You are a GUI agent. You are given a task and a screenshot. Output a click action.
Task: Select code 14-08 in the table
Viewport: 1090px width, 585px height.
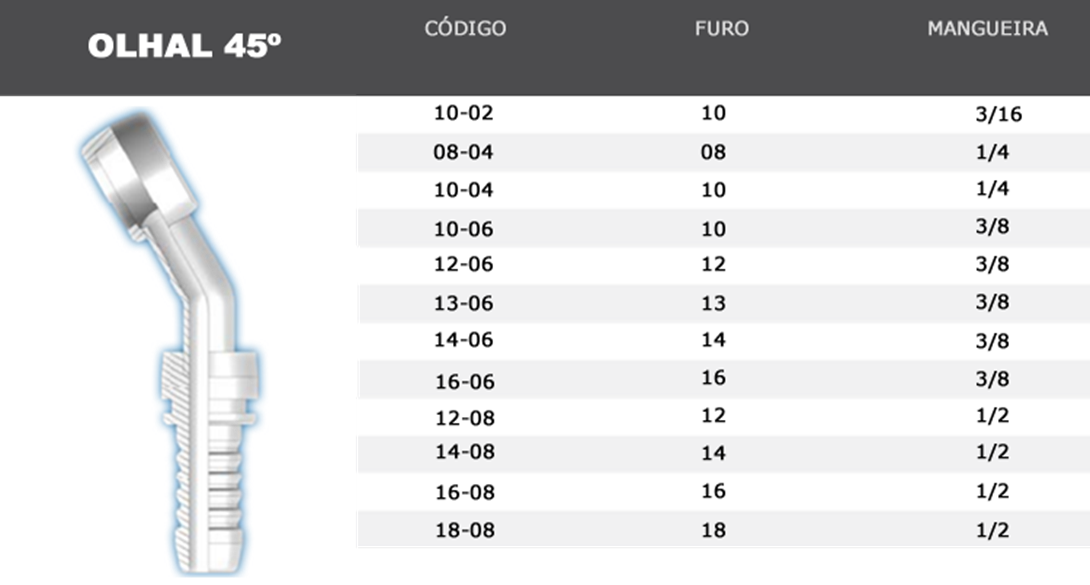pyautogui.click(x=464, y=452)
